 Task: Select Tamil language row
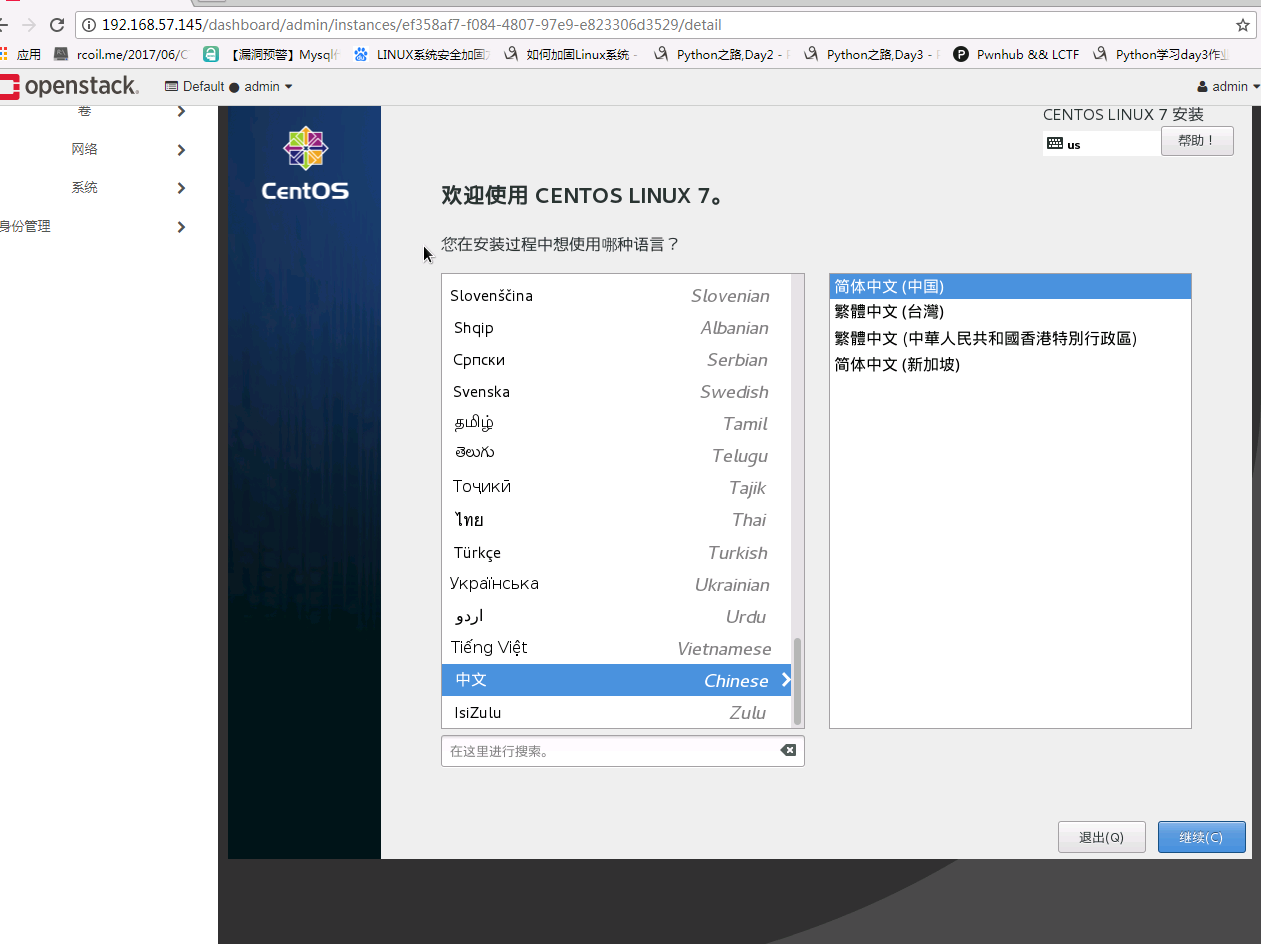(616, 424)
